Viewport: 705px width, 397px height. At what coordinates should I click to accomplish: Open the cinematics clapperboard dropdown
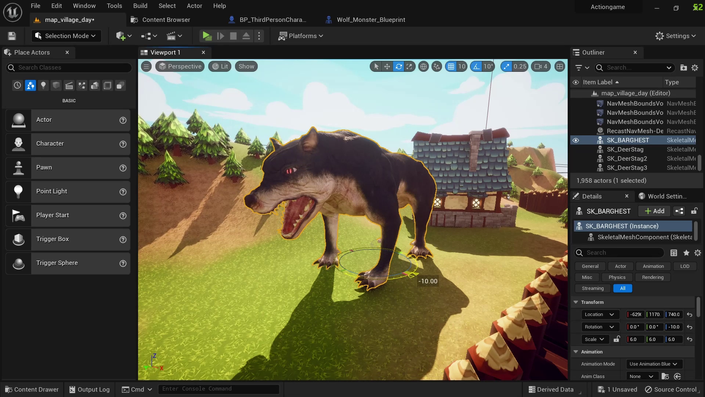coord(174,36)
